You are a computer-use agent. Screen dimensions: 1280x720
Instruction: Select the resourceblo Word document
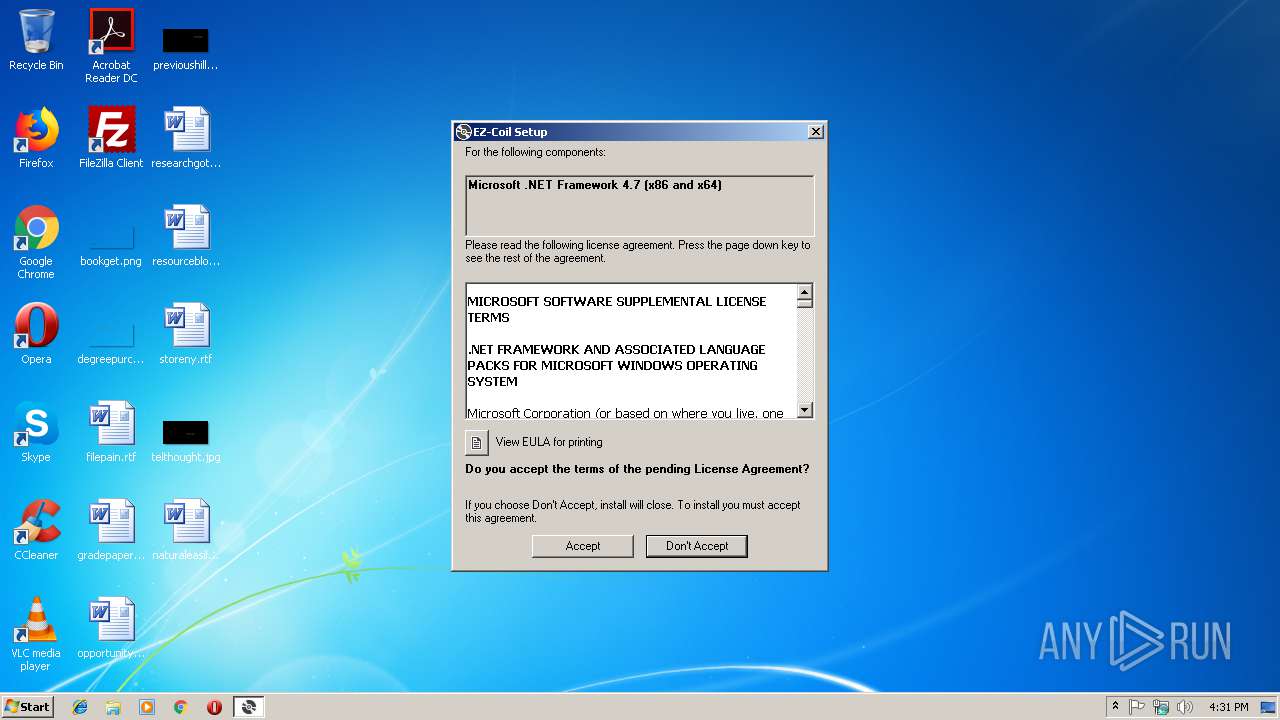[186, 236]
